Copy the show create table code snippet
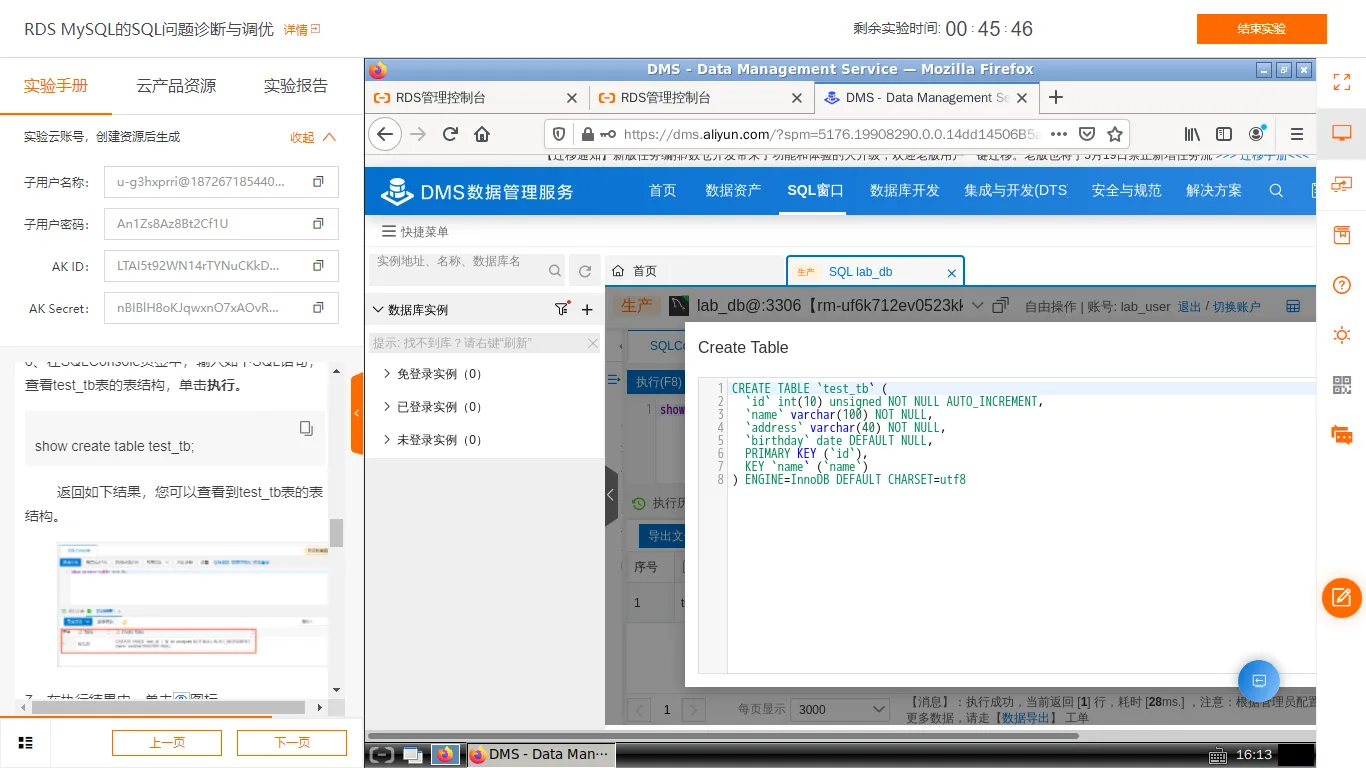 click(x=306, y=428)
